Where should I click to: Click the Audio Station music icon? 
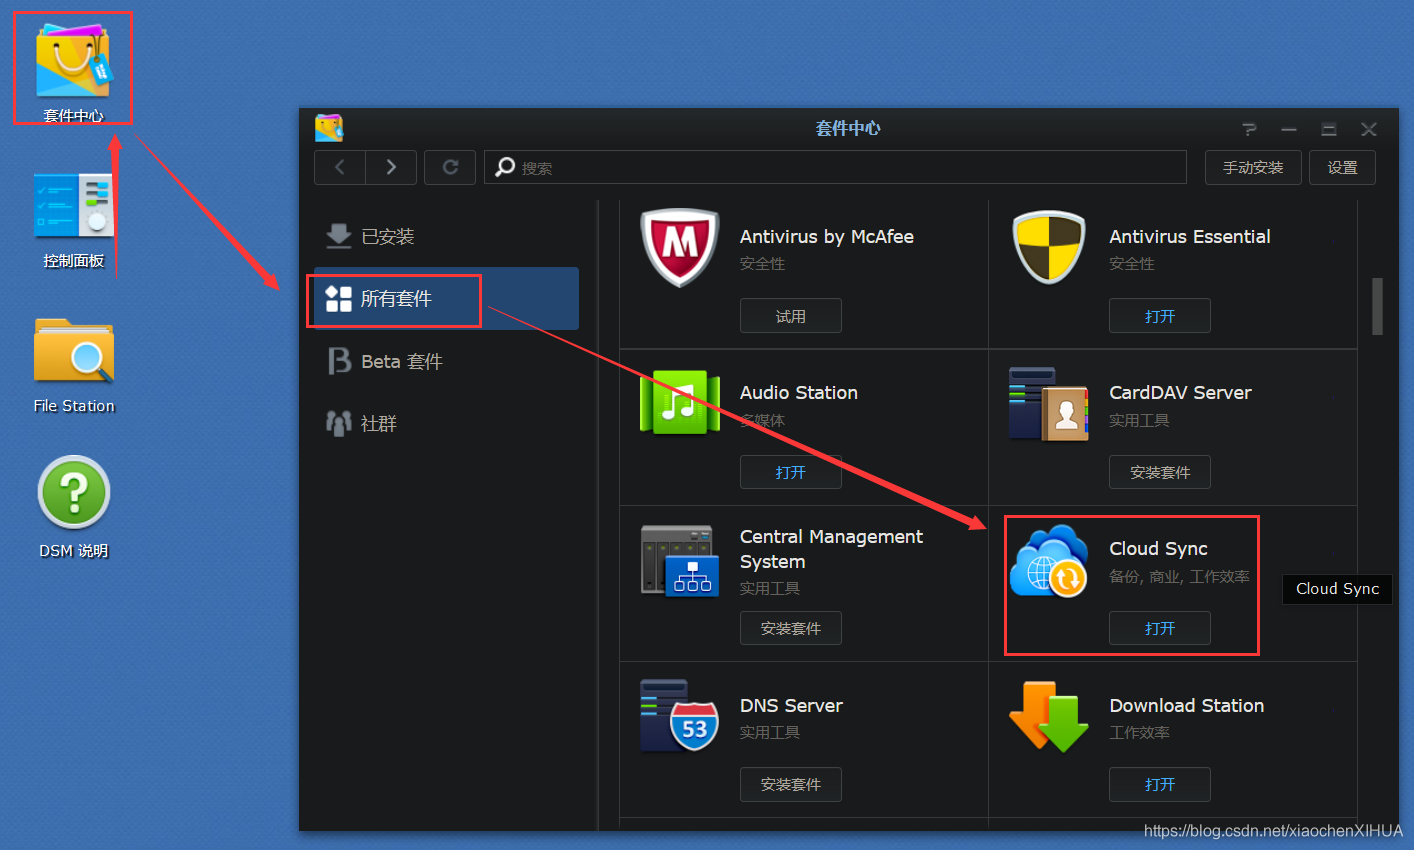point(680,402)
